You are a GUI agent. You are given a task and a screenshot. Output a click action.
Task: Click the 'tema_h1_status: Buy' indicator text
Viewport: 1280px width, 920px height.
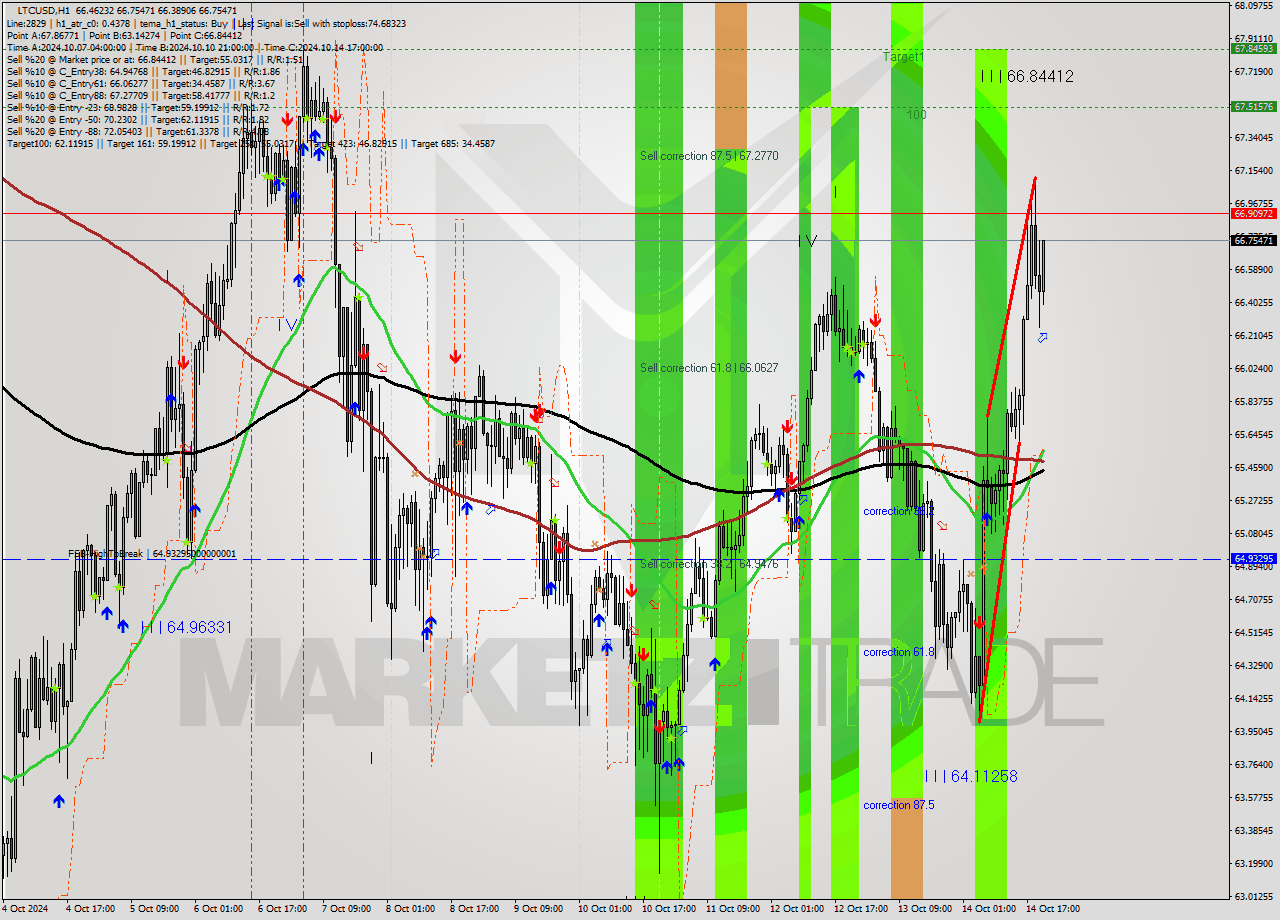pos(182,23)
